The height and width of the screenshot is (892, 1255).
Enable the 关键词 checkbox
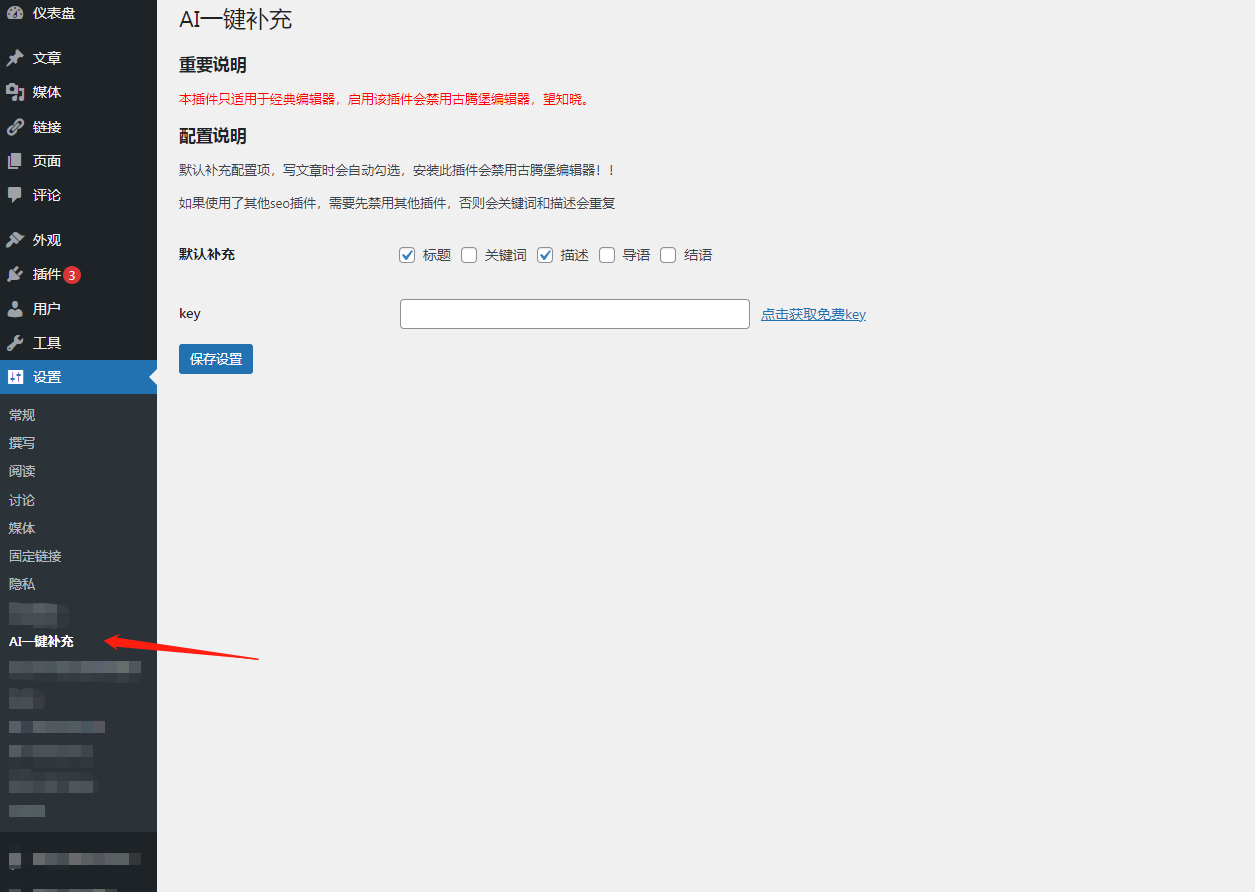[x=469, y=255]
